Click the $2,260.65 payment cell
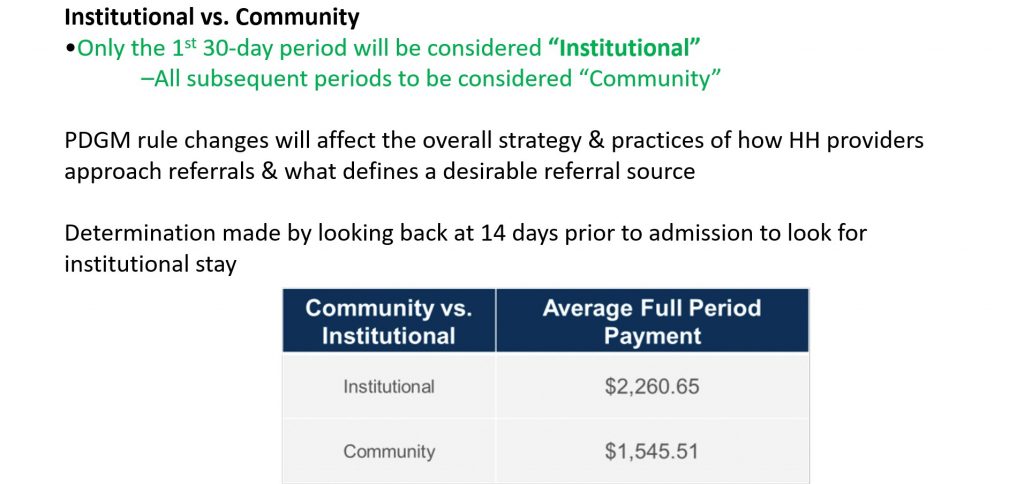Screen dimensions: 1024x484 652,386
